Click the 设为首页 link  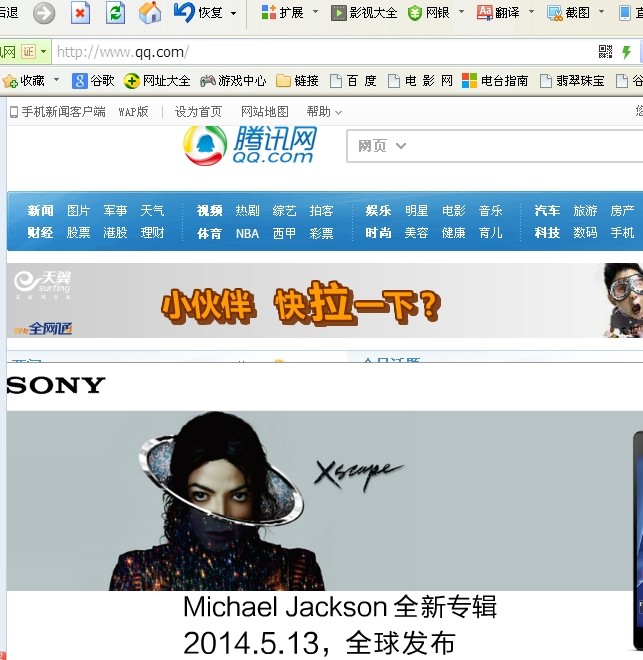click(198, 112)
